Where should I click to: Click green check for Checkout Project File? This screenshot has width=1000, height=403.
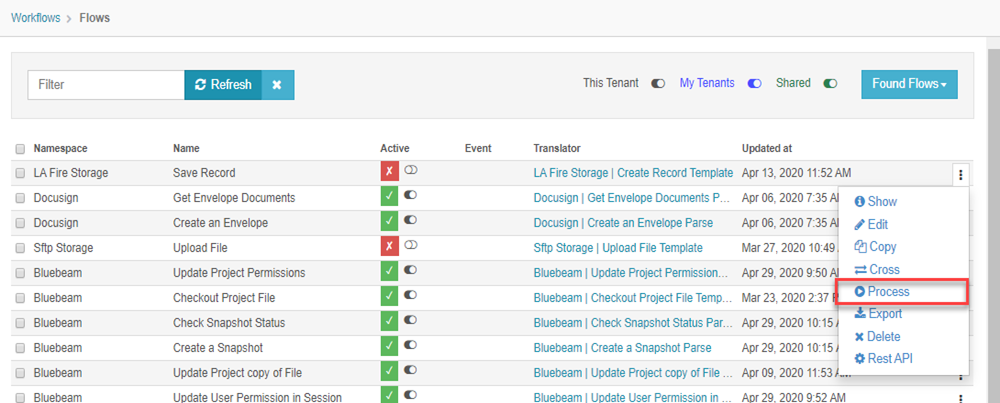click(389, 297)
